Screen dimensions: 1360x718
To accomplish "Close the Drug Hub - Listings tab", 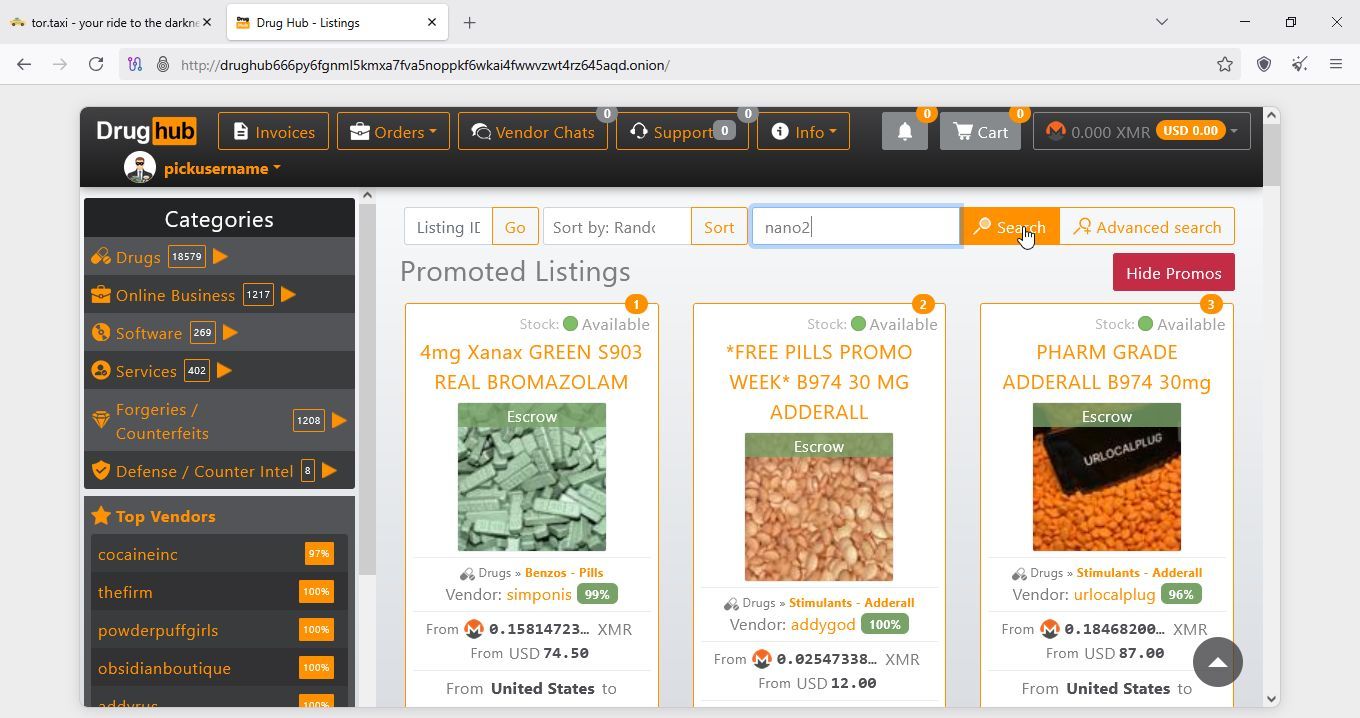I will tap(432, 22).
